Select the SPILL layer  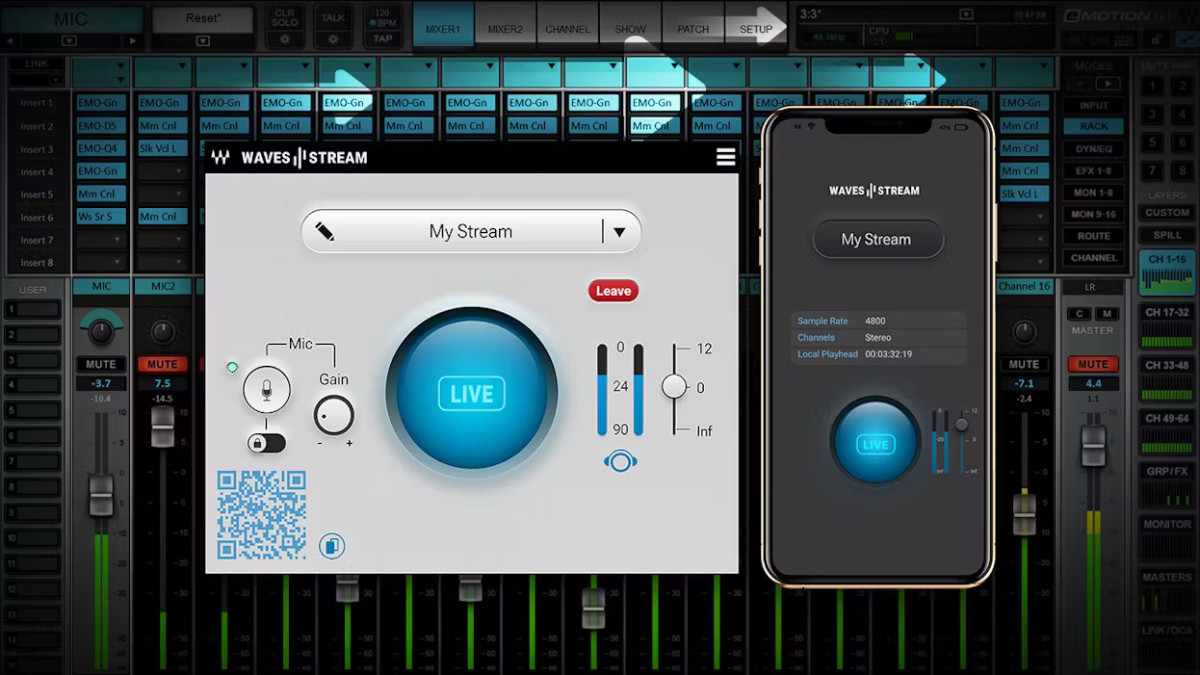click(x=1167, y=235)
